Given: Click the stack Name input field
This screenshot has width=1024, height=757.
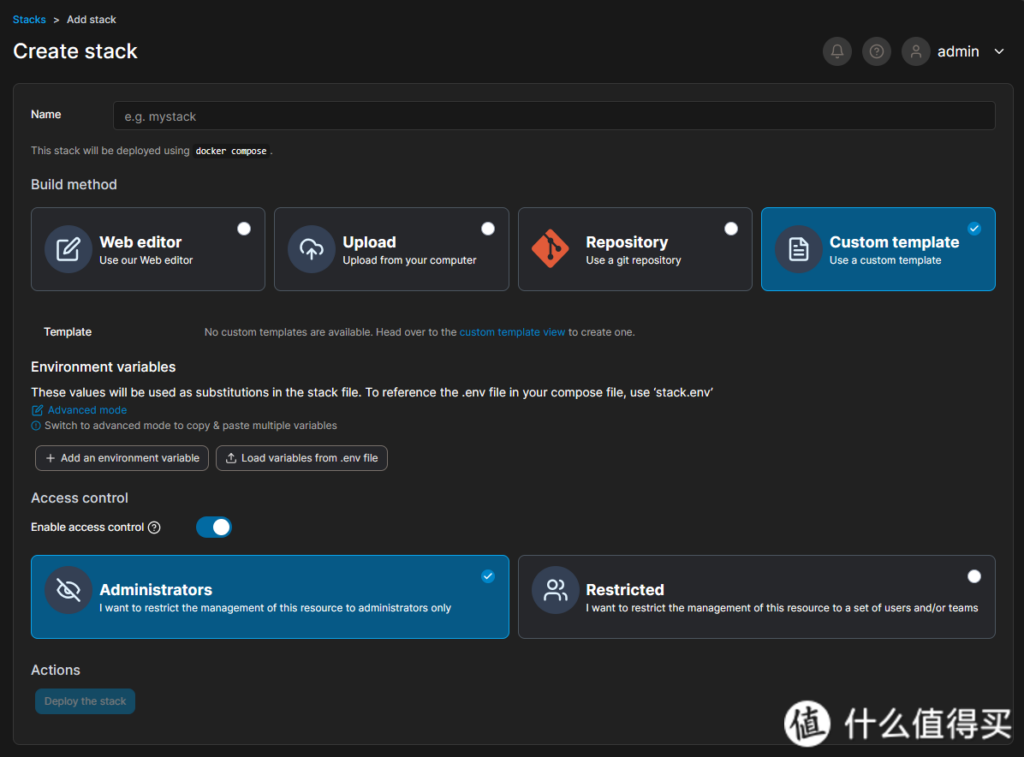Looking at the screenshot, I should pos(553,116).
